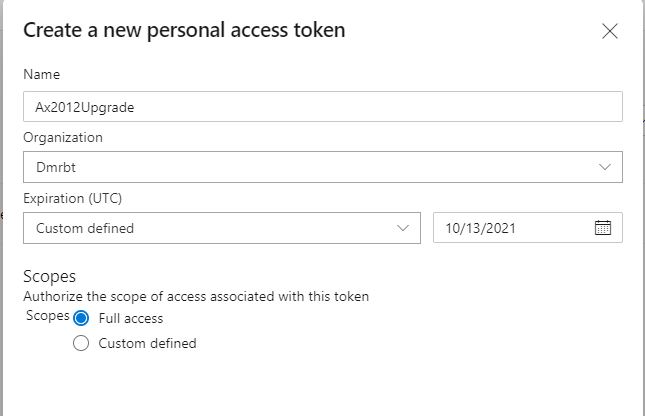The width and height of the screenshot is (645, 416).
Task: Close the personal access token dialog
Action: (609, 31)
